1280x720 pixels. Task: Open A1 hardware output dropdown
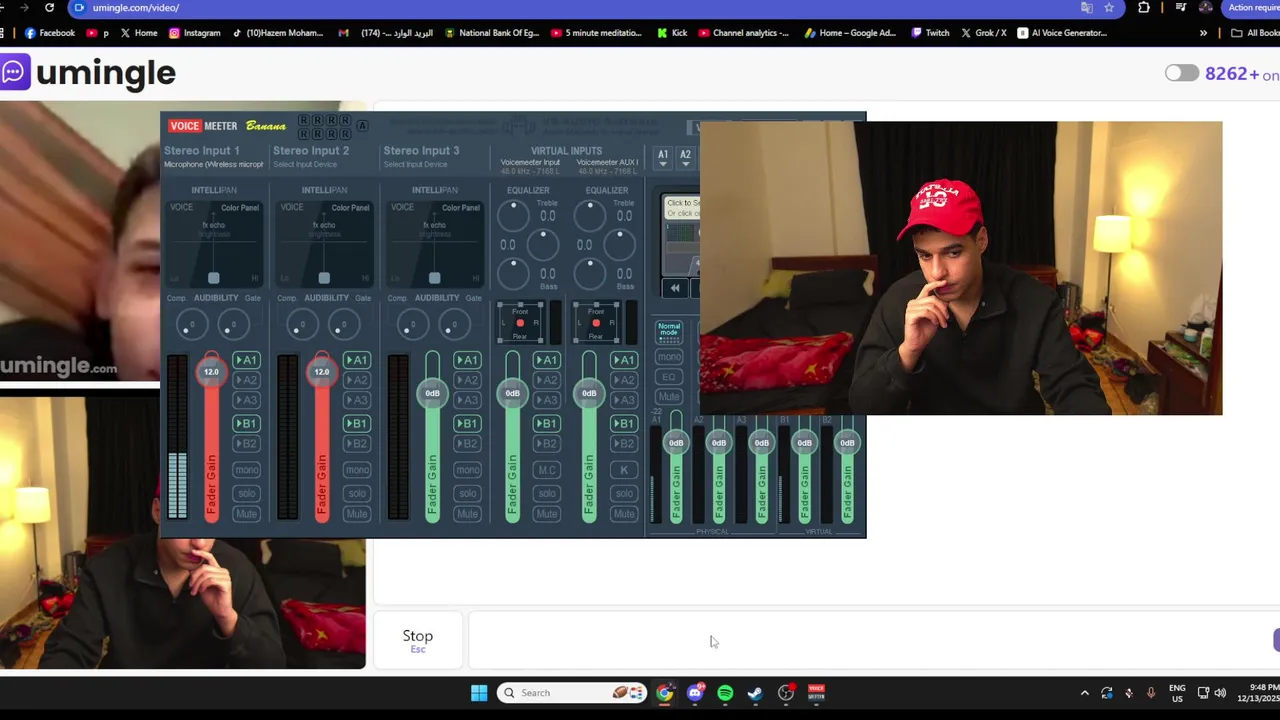click(x=663, y=157)
